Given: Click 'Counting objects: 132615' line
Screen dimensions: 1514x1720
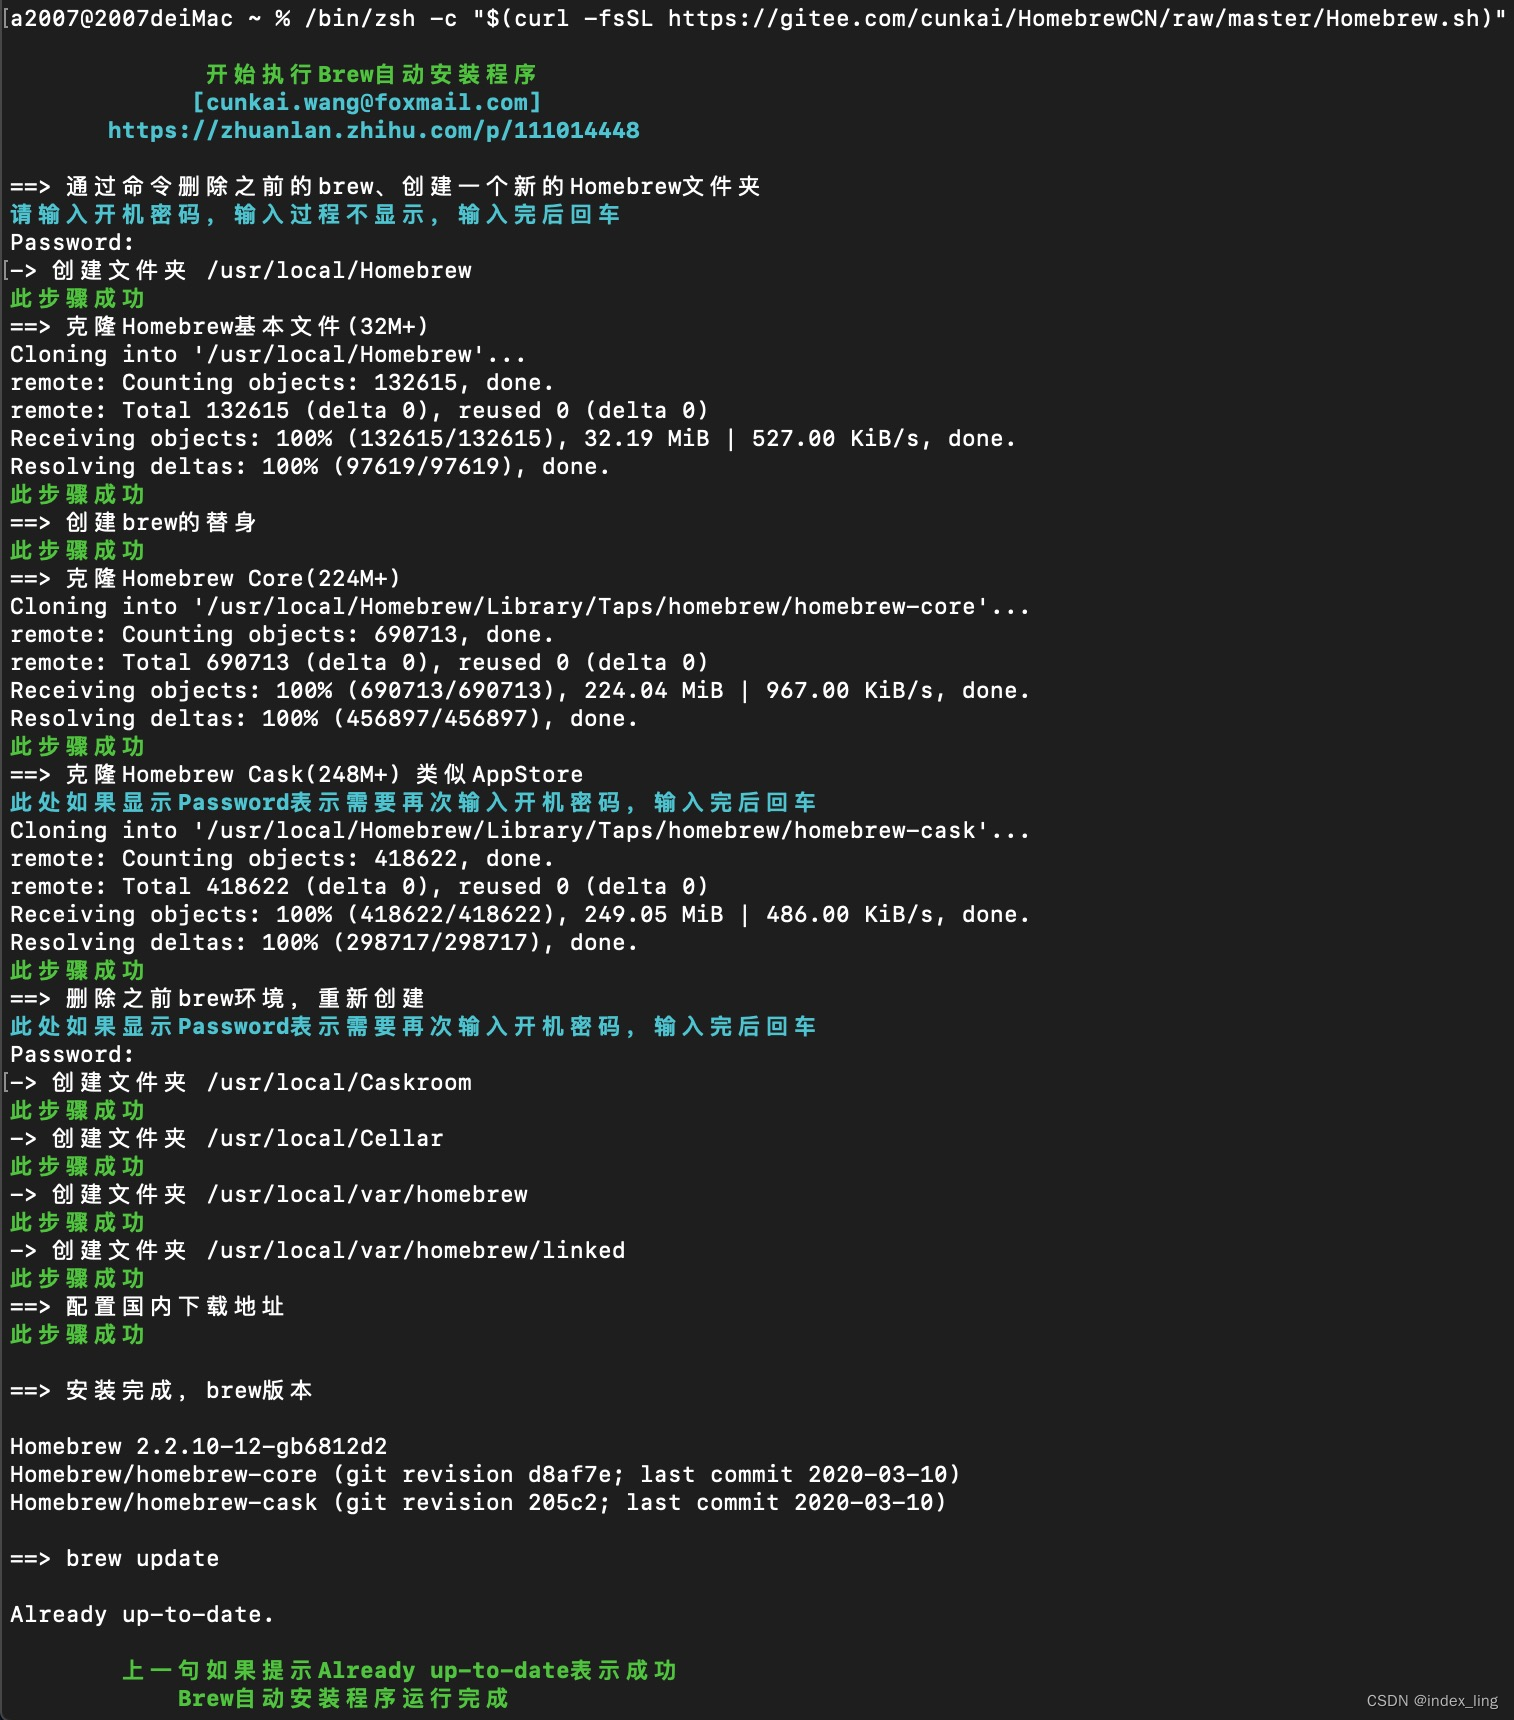Looking at the screenshot, I should [282, 382].
